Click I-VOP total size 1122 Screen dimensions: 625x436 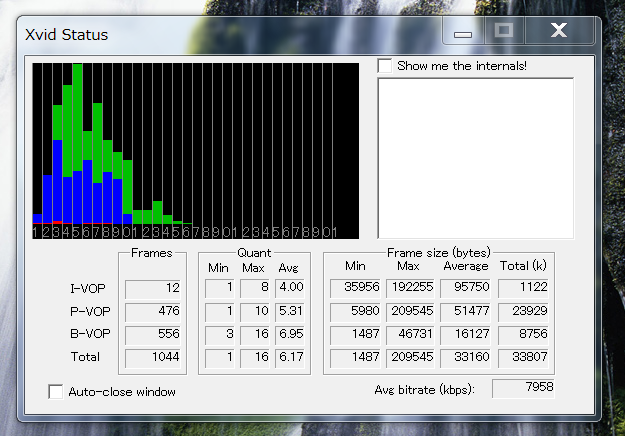click(523, 288)
